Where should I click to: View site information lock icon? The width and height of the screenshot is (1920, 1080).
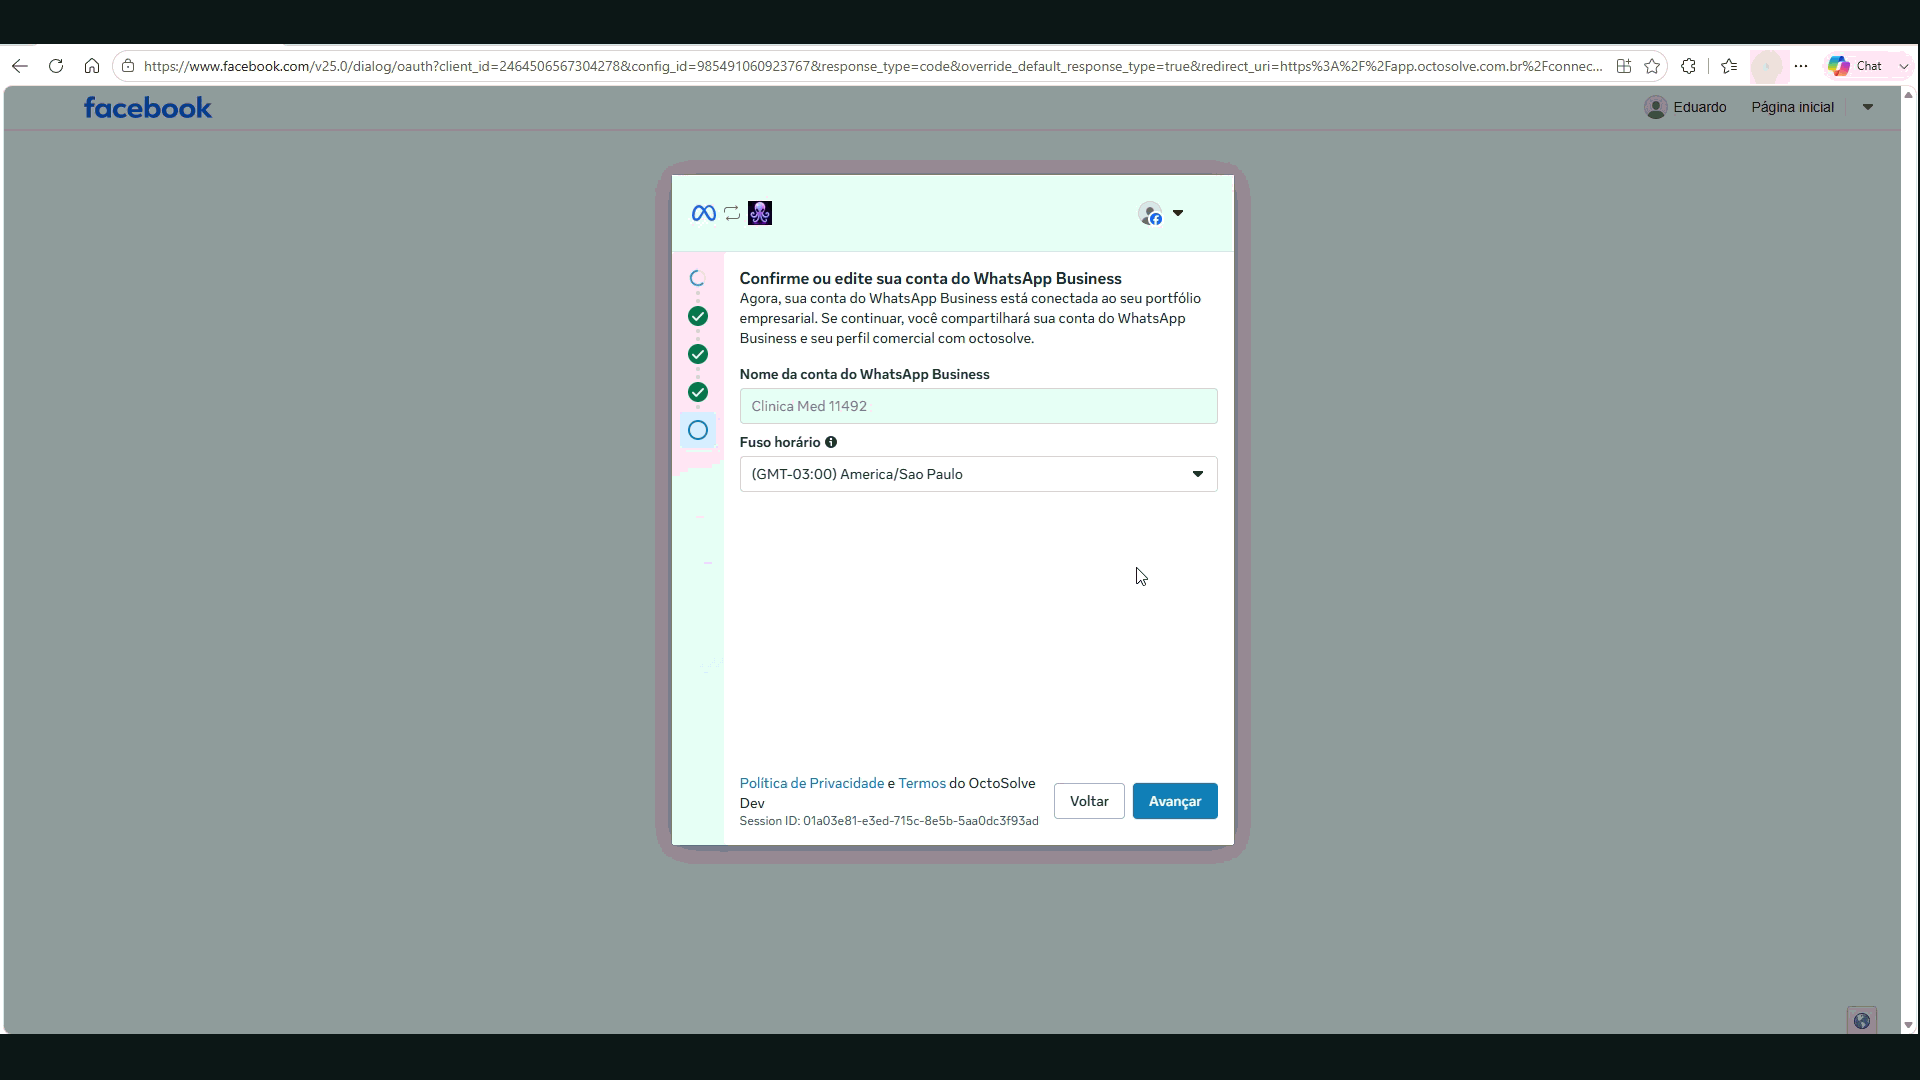[128, 66]
